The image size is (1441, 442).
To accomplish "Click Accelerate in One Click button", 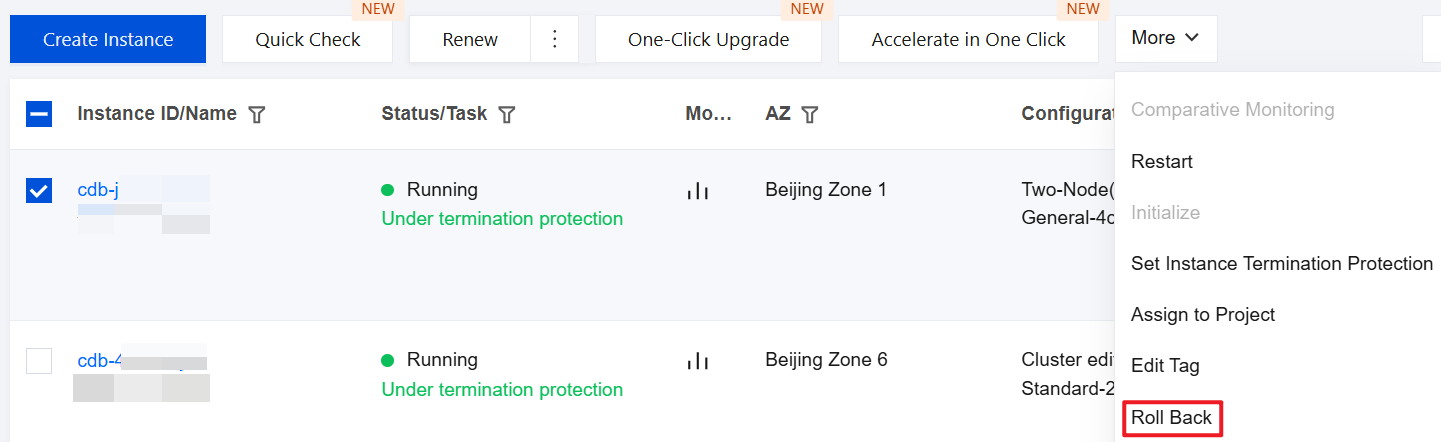I will (968, 40).
